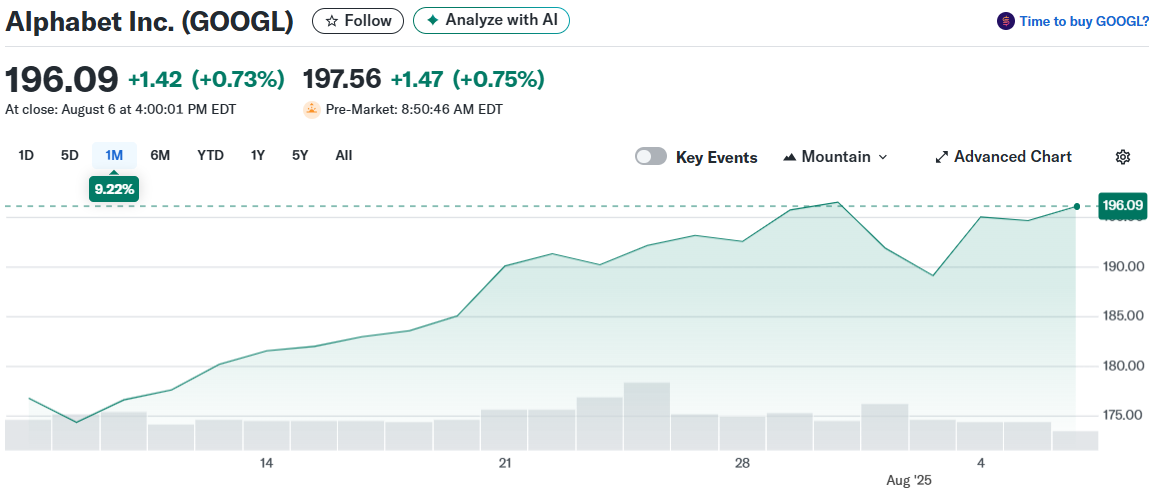
Task: Toggle the Key Events switch
Action: tap(651, 156)
